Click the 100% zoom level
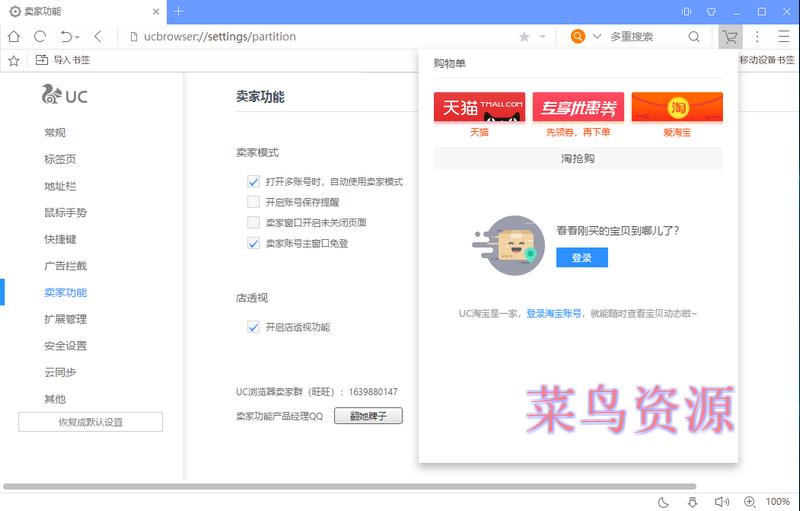This screenshot has width=800, height=511. [x=778, y=502]
